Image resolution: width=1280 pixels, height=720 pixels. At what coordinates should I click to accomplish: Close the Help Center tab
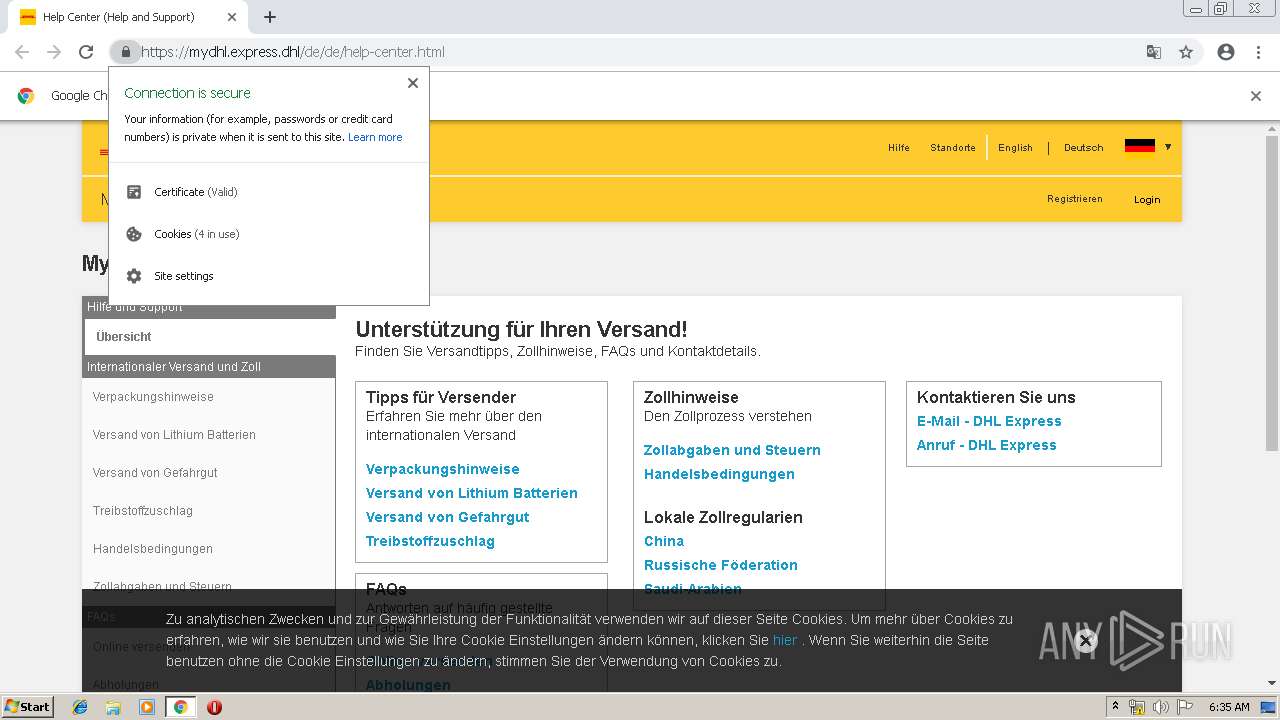232,17
